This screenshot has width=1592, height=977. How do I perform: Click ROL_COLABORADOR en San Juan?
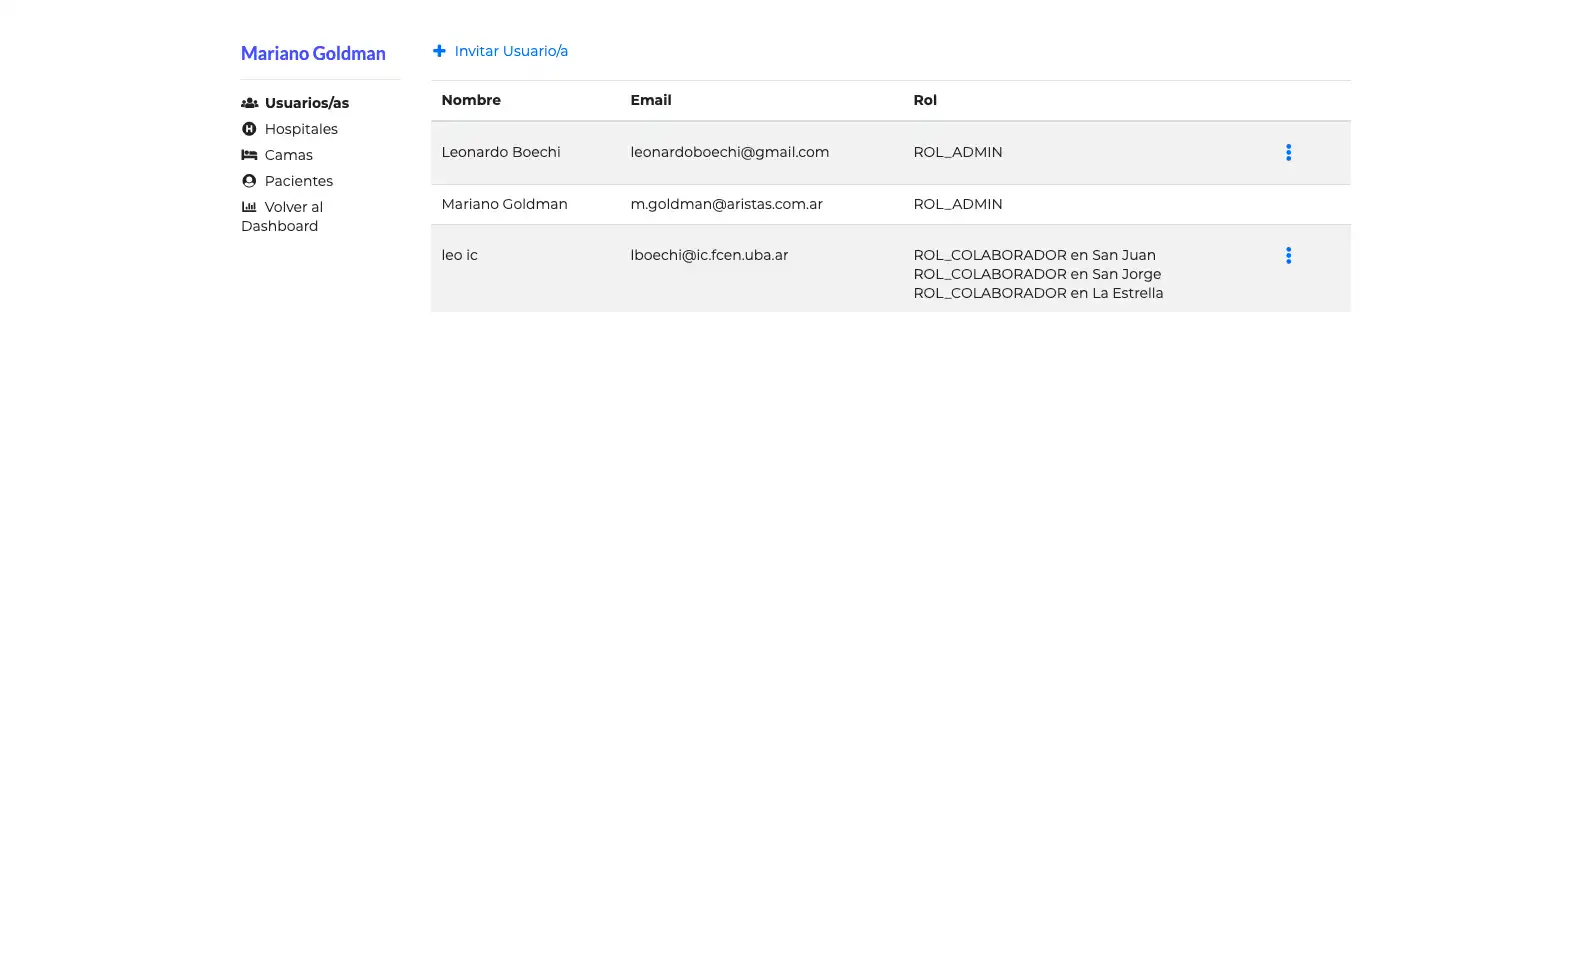point(1034,255)
